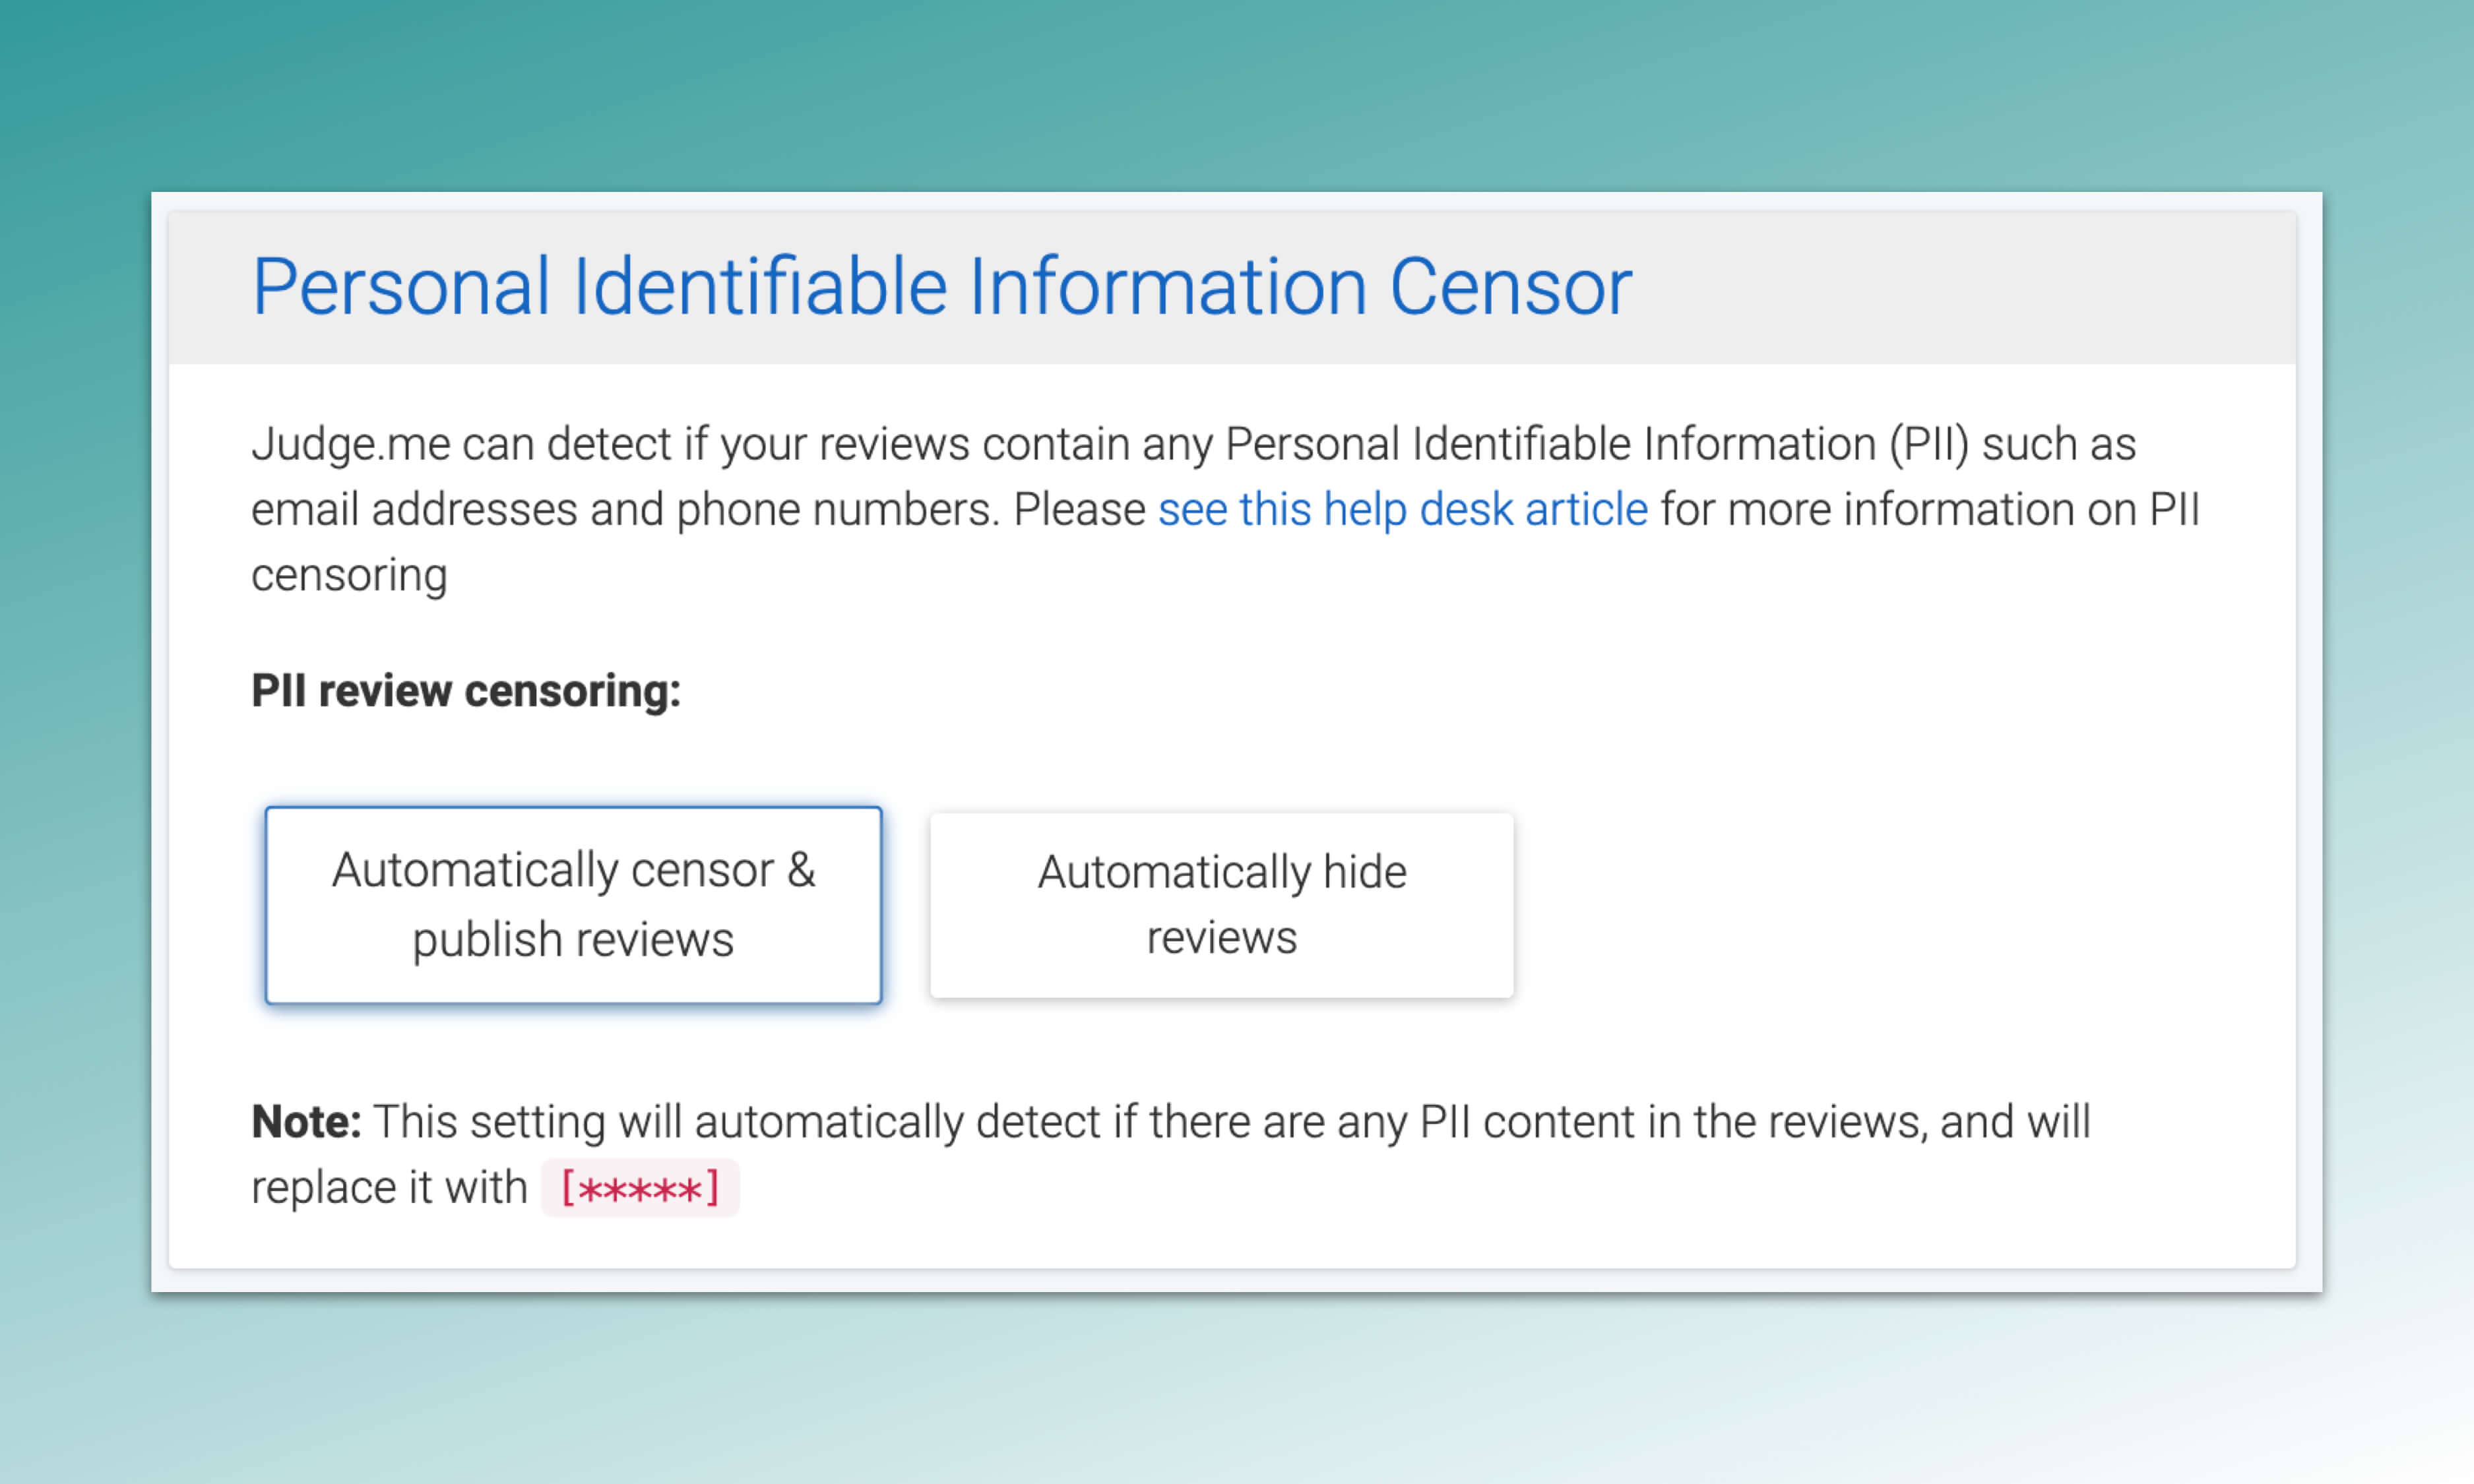The width and height of the screenshot is (2474, 1484).
Task: Click the "replace it with" text
Action: click(389, 1188)
